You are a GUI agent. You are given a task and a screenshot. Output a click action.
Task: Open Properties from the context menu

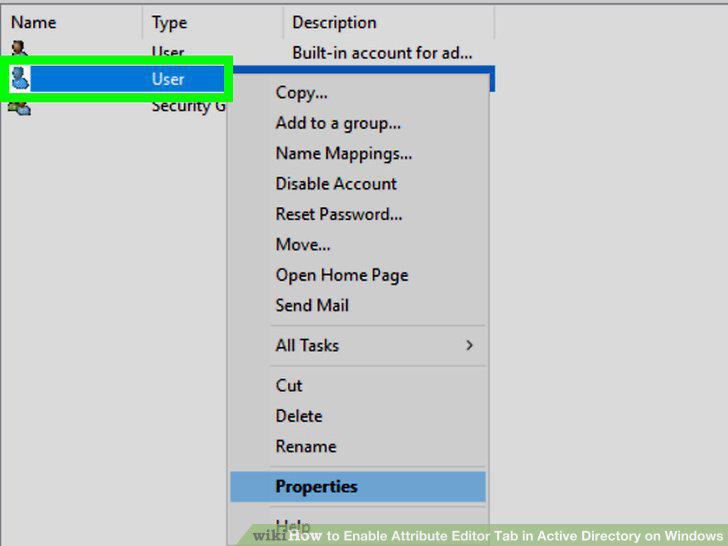click(x=358, y=487)
